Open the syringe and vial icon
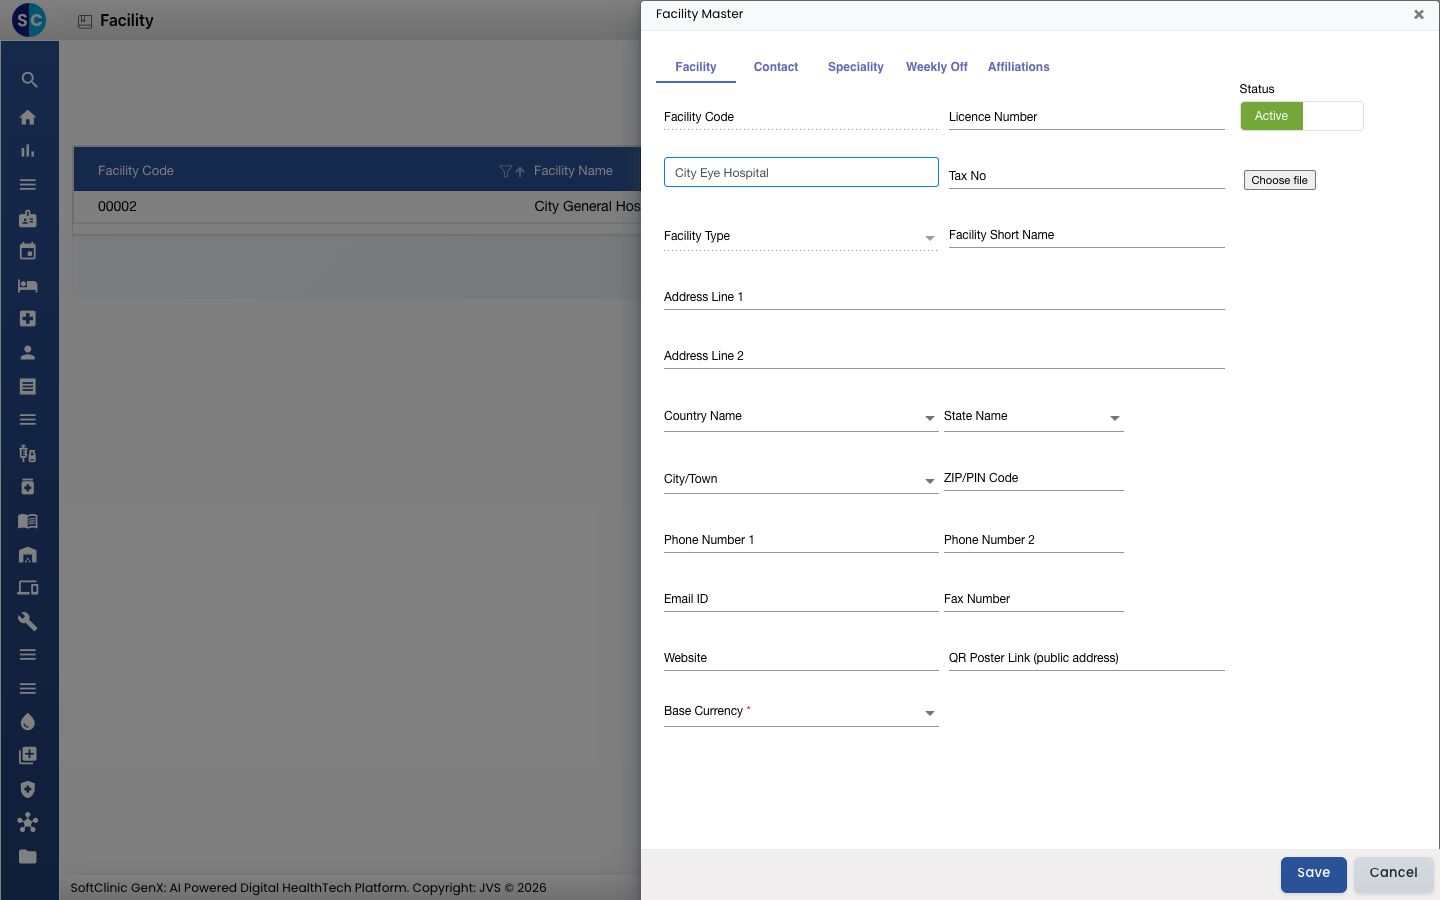The width and height of the screenshot is (1440, 900). coord(28,453)
